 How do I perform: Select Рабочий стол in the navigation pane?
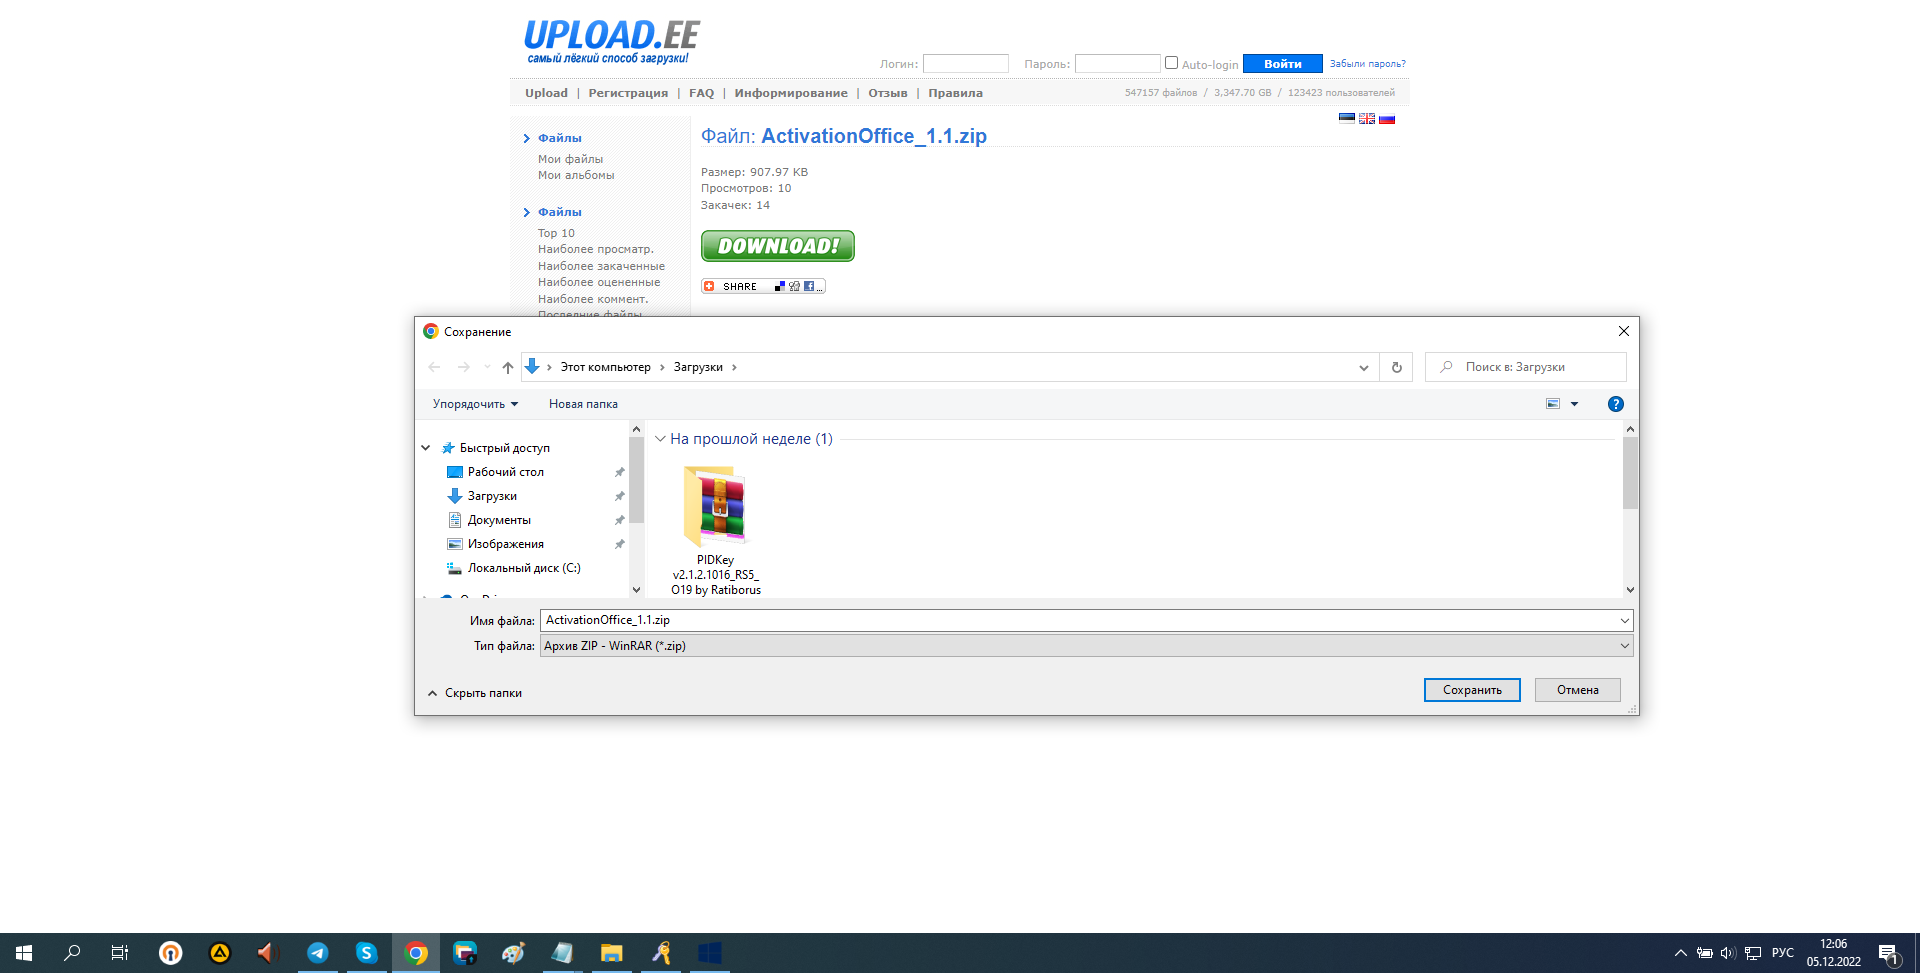[x=506, y=472]
